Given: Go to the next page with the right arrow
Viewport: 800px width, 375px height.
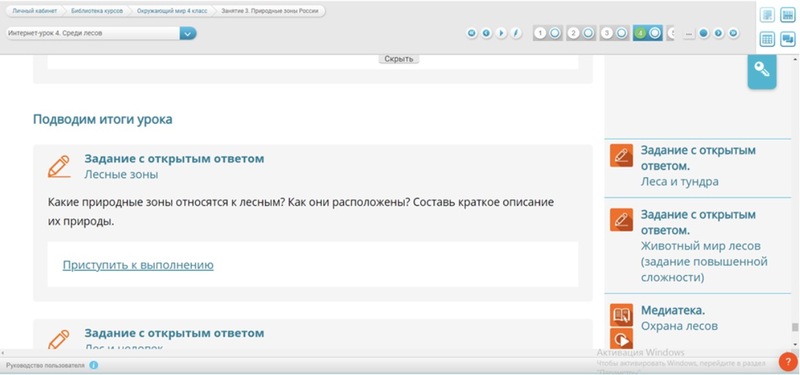Looking at the screenshot, I should [718, 33].
